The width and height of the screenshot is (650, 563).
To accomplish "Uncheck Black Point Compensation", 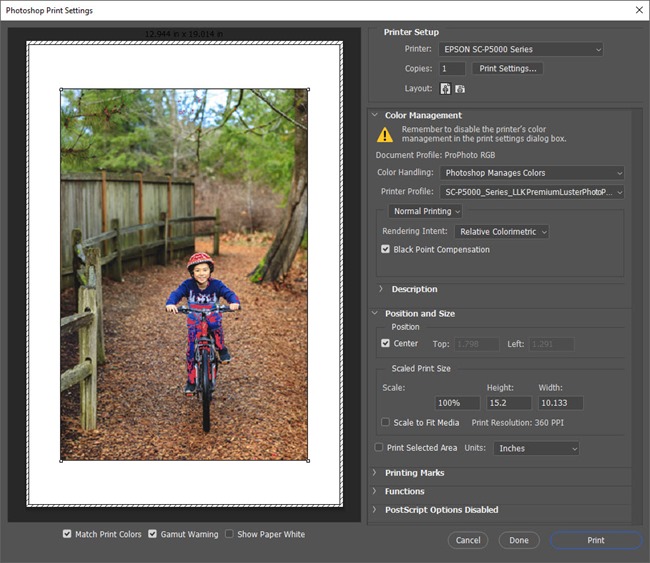I will (x=386, y=249).
